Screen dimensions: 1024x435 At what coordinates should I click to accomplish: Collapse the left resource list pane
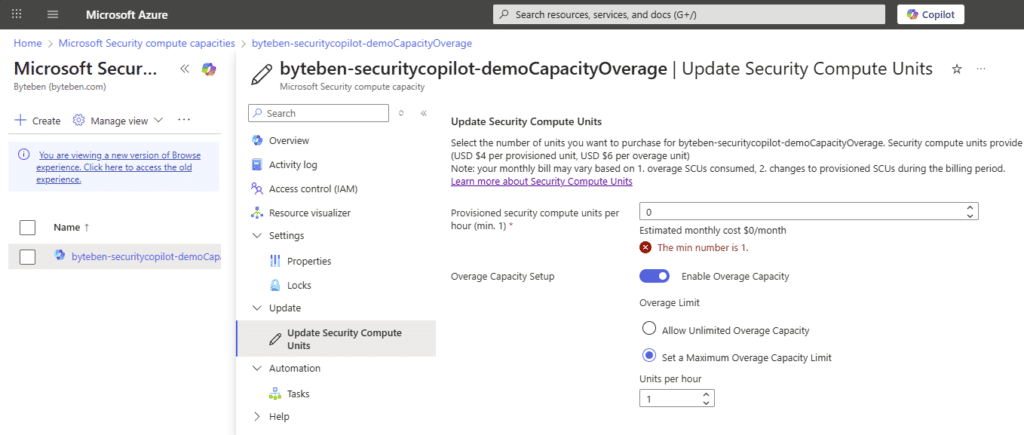tap(184, 69)
